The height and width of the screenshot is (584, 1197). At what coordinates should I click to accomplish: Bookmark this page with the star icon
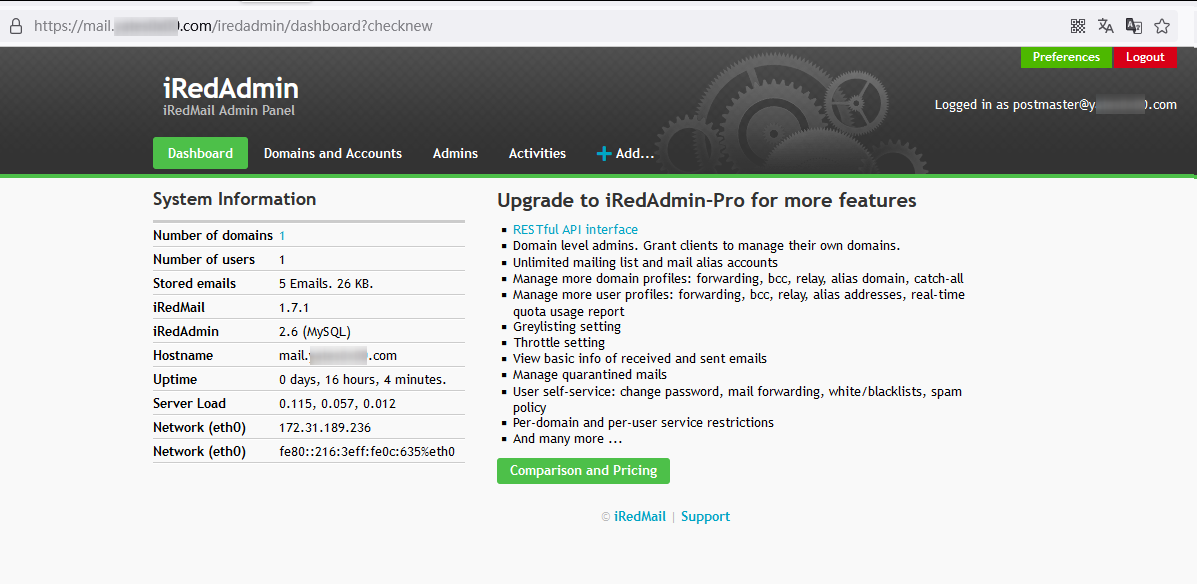tap(1162, 26)
